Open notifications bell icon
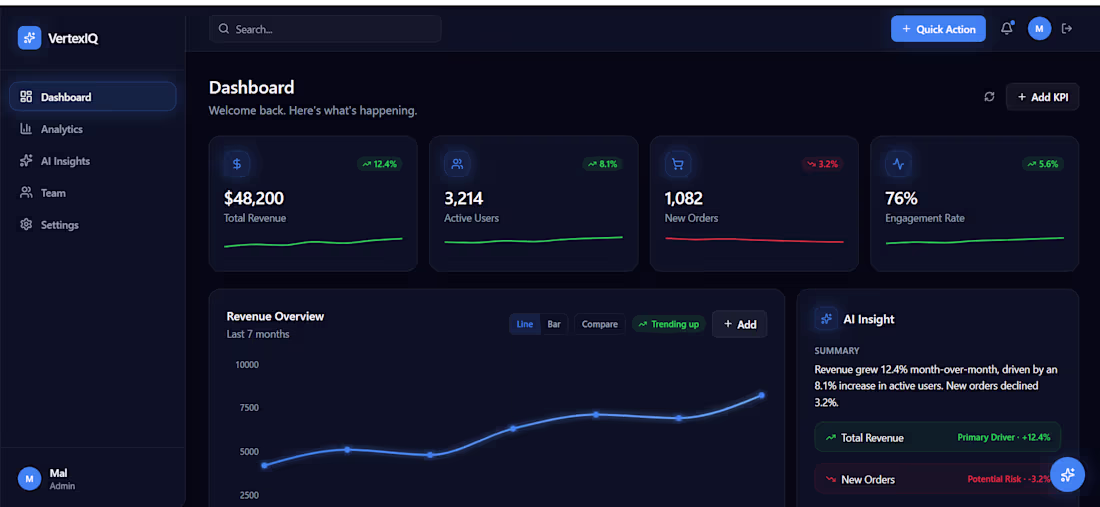This screenshot has height=507, width=1100. 1007,29
